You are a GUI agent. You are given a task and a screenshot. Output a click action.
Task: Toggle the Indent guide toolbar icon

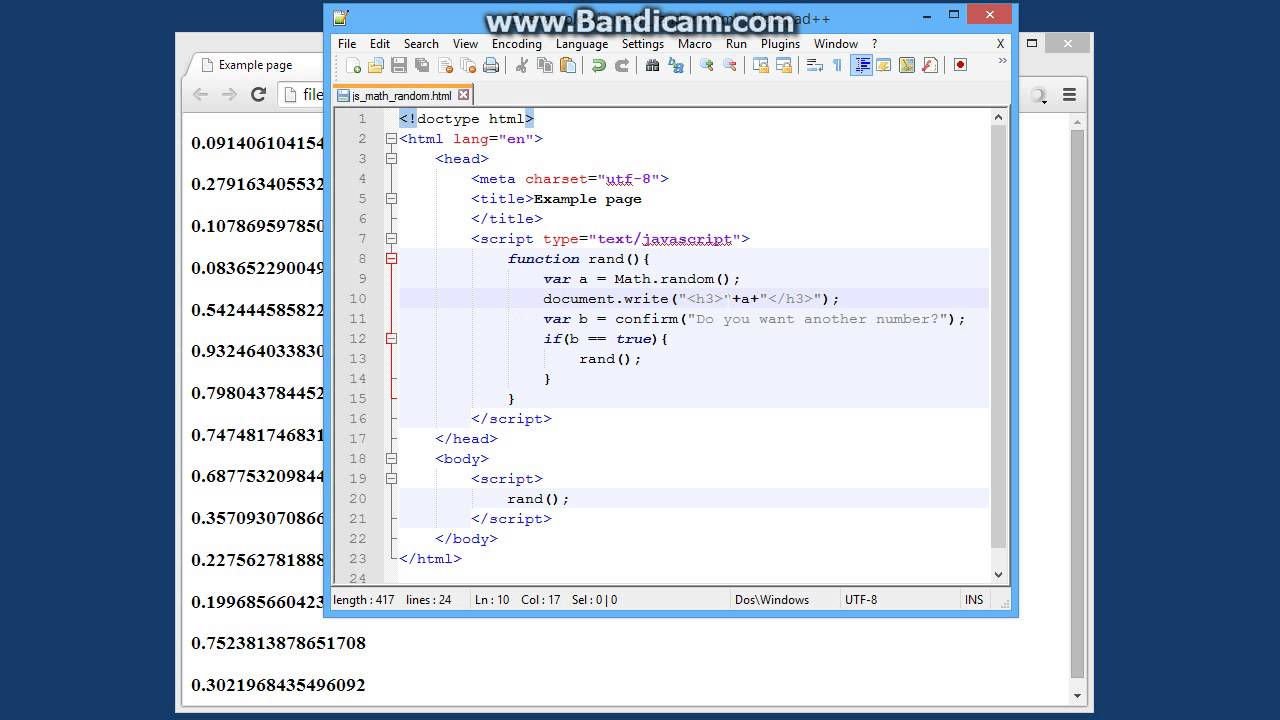pyautogui.click(x=861, y=65)
